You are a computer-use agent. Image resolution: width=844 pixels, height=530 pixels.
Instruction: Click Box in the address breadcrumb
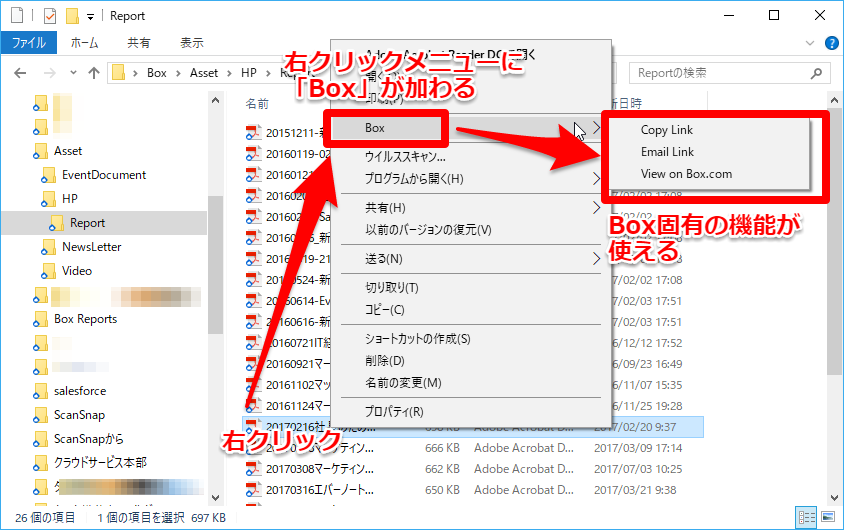click(157, 73)
